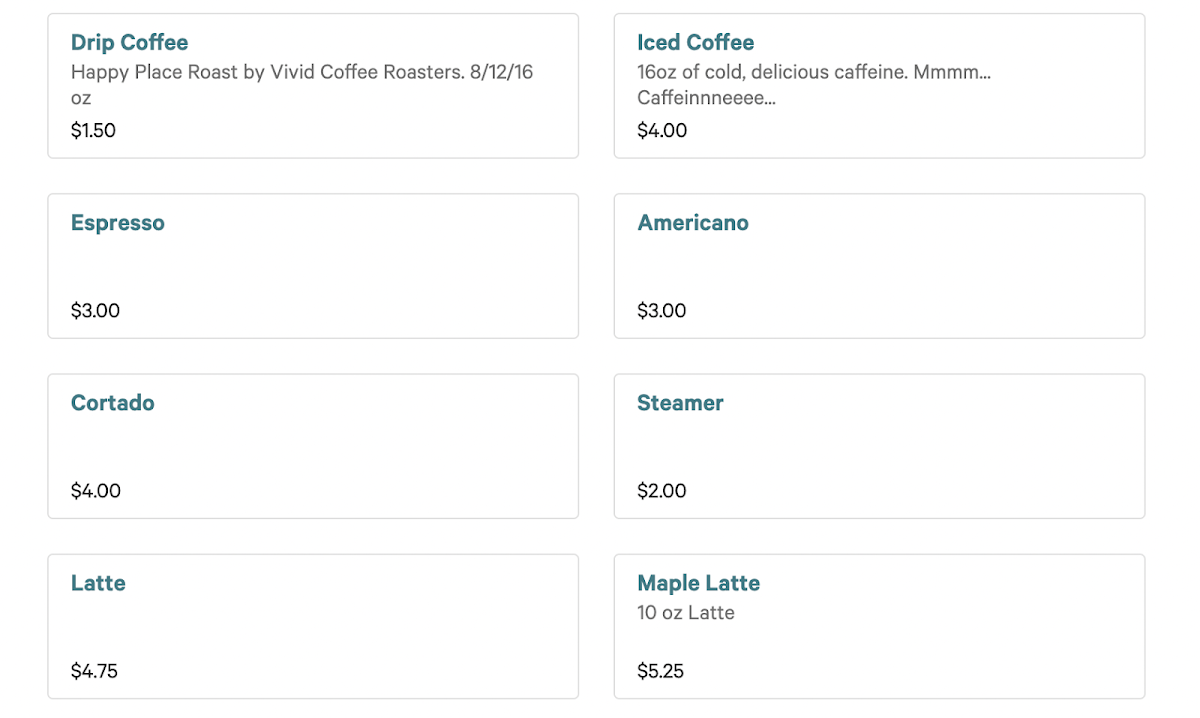Choose the Americano menu title
Image resolution: width=1200 pixels, height=718 pixels.
(692, 223)
